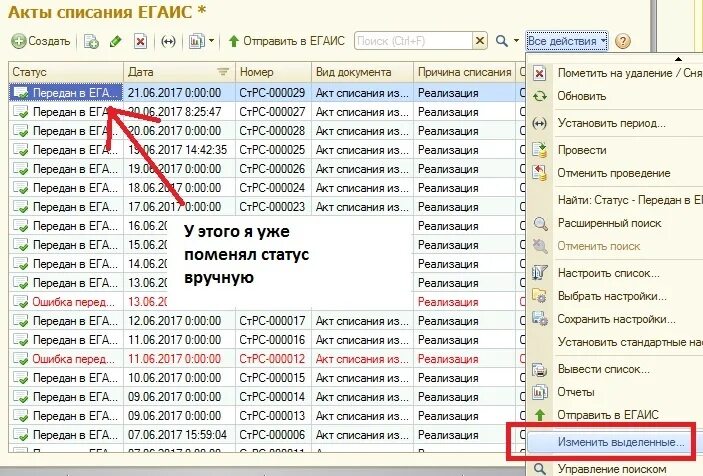Select row with number СтРС-000029

click(x=267, y=93)
